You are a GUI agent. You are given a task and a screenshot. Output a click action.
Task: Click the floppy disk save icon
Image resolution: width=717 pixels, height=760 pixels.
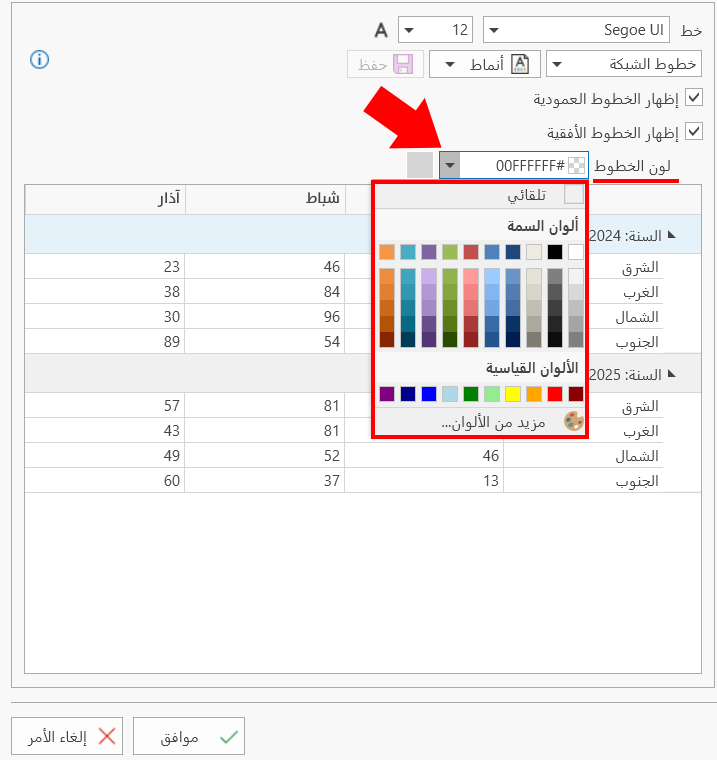click(x=403, y=64)
